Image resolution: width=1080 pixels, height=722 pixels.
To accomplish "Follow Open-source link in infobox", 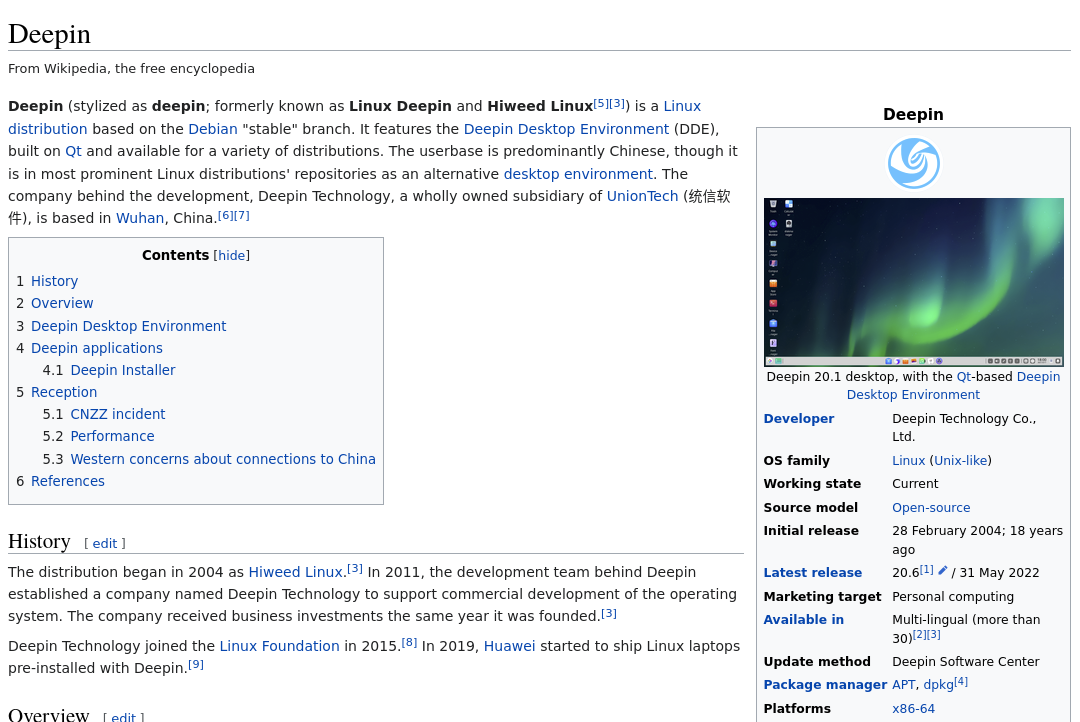I will 931,507.
